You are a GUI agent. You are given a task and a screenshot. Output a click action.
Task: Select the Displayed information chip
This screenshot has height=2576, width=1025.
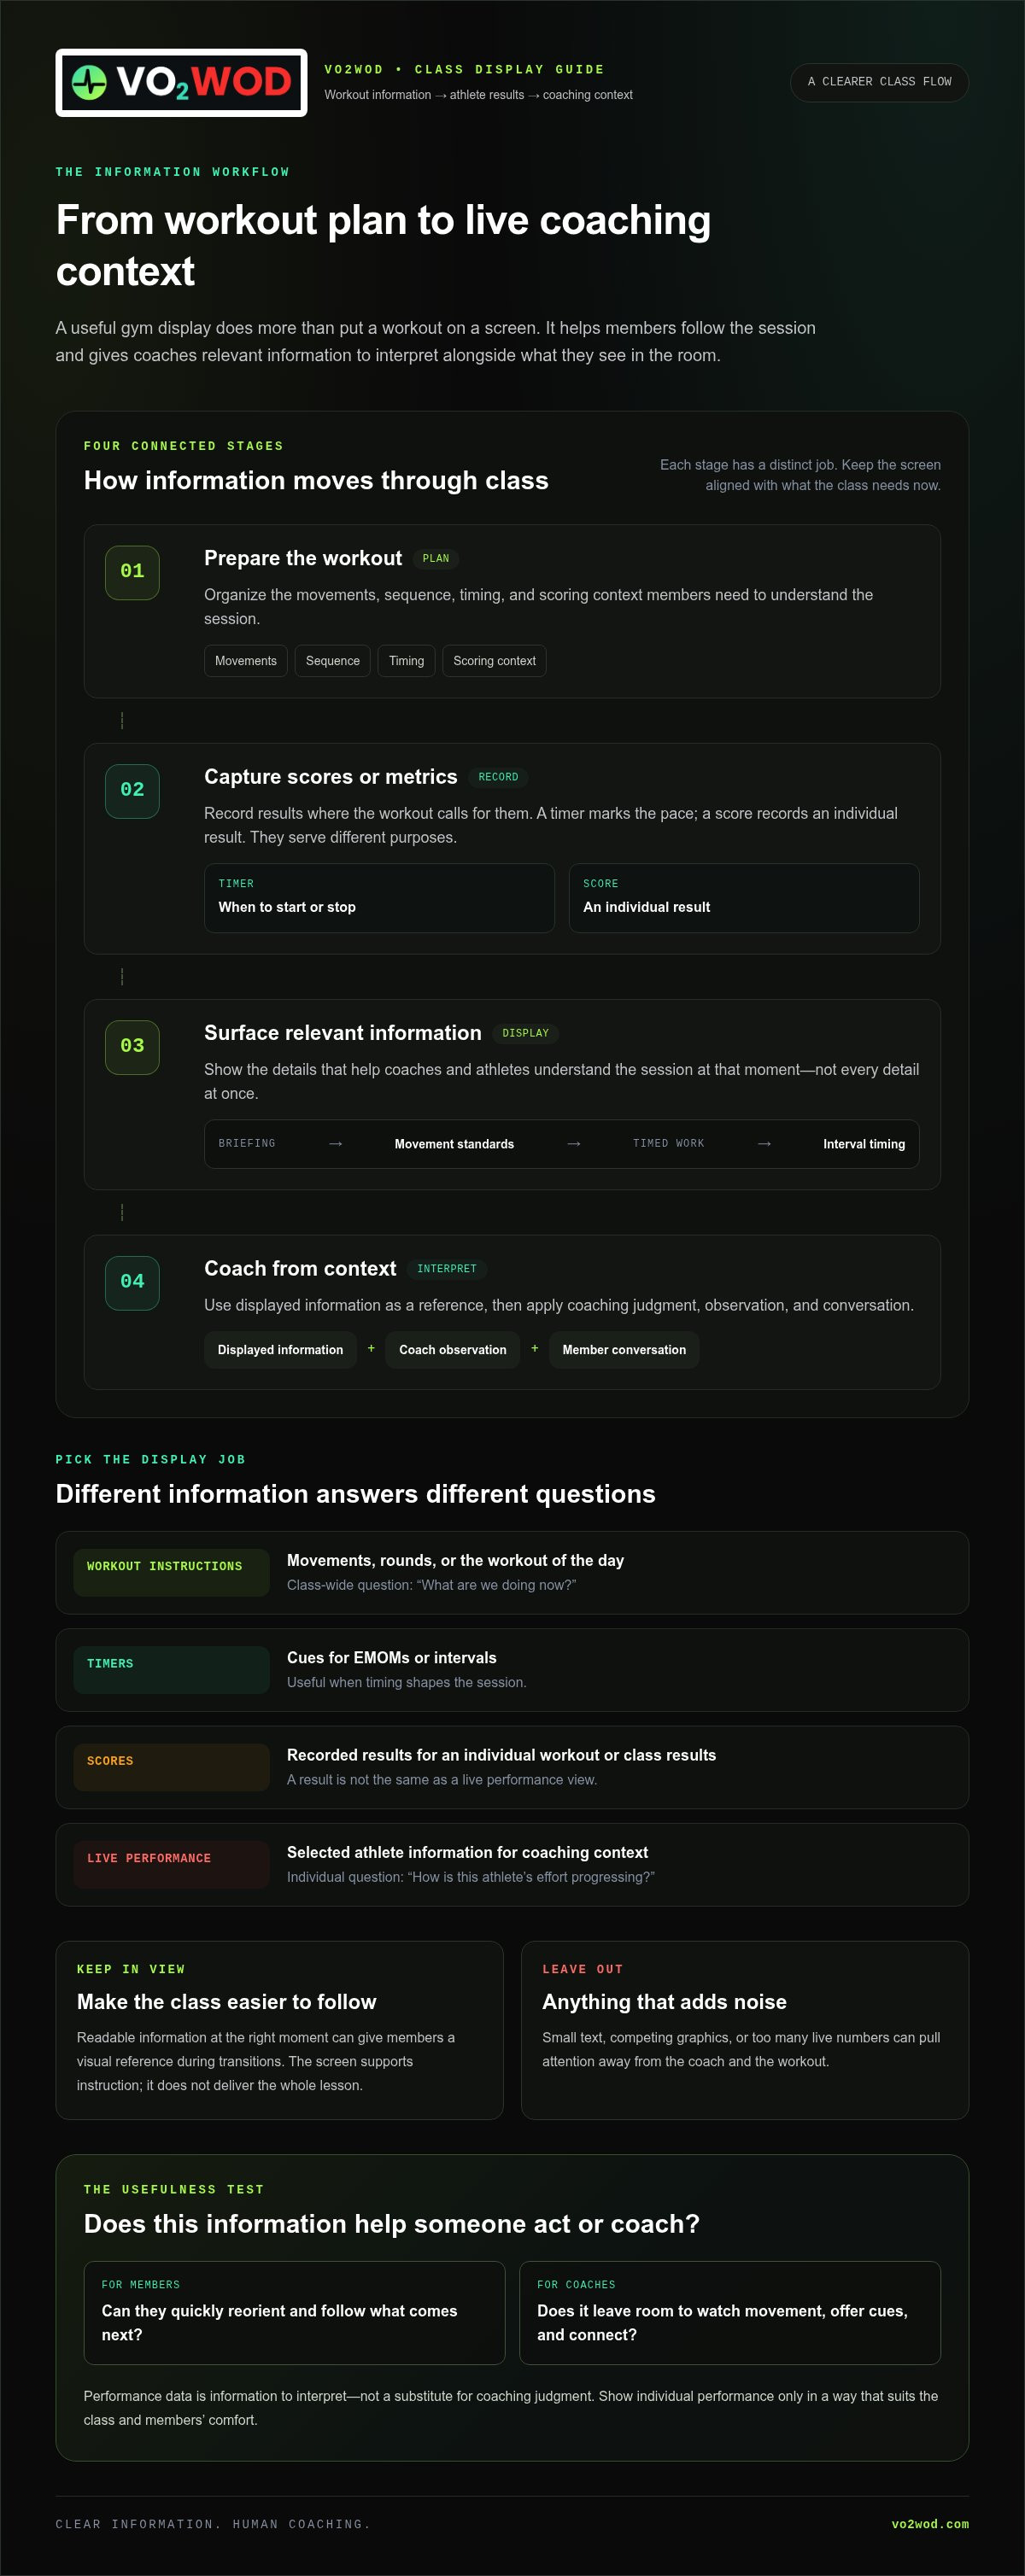coord(280,1350)
